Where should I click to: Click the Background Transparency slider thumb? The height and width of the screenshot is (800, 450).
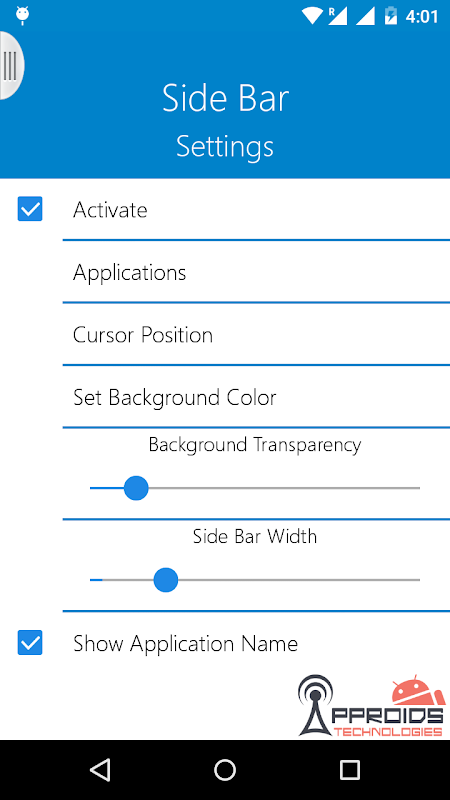pos(136,488)
